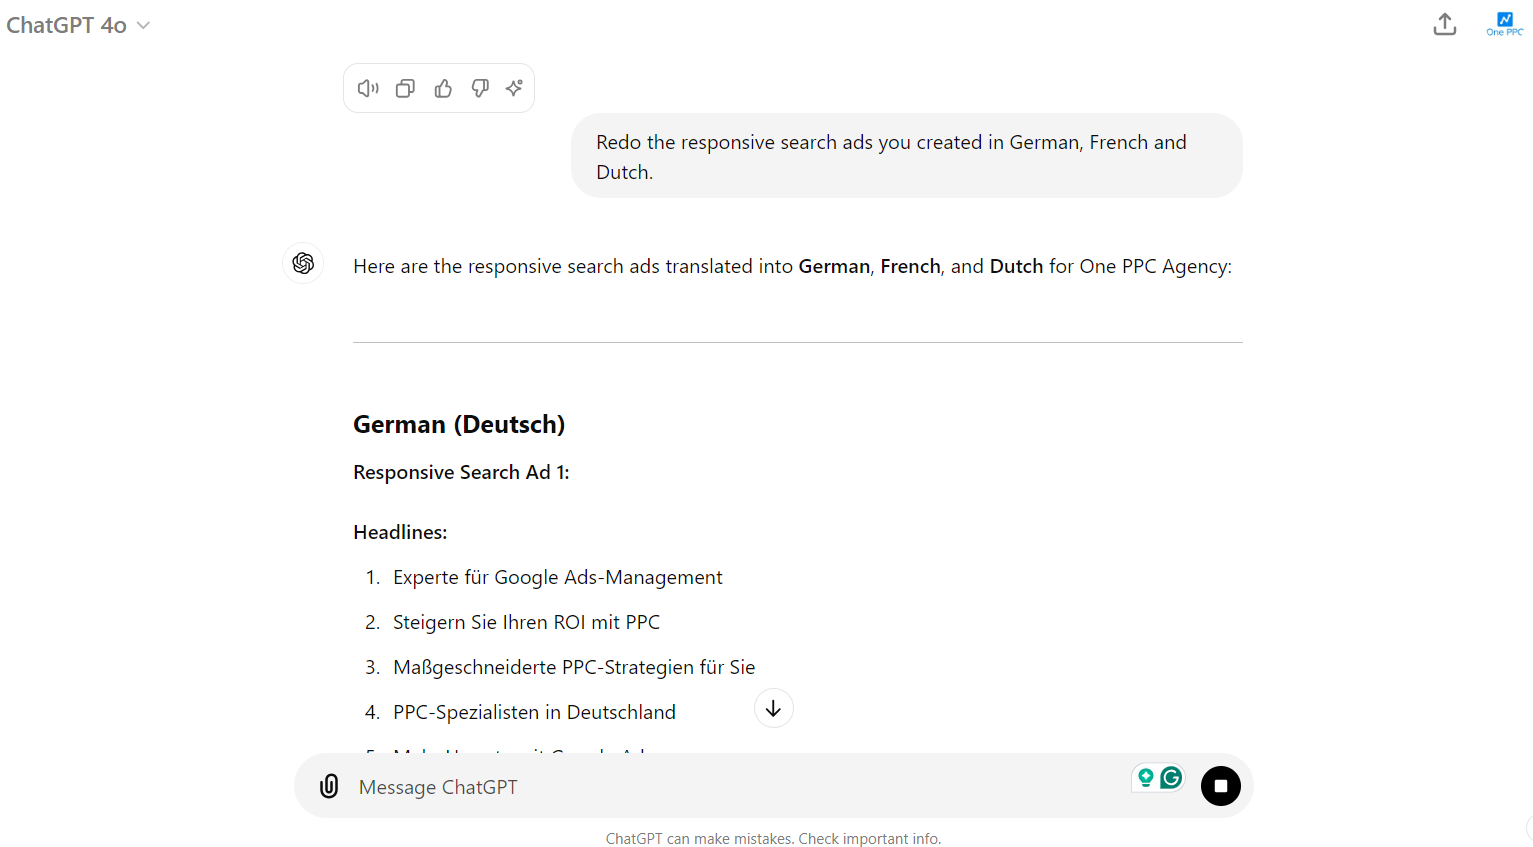Click headline Steigern Sie Ihren ROI mit PPC
Image resolution: width=1533 pixels, height=847 pixels.
(526, 622)
